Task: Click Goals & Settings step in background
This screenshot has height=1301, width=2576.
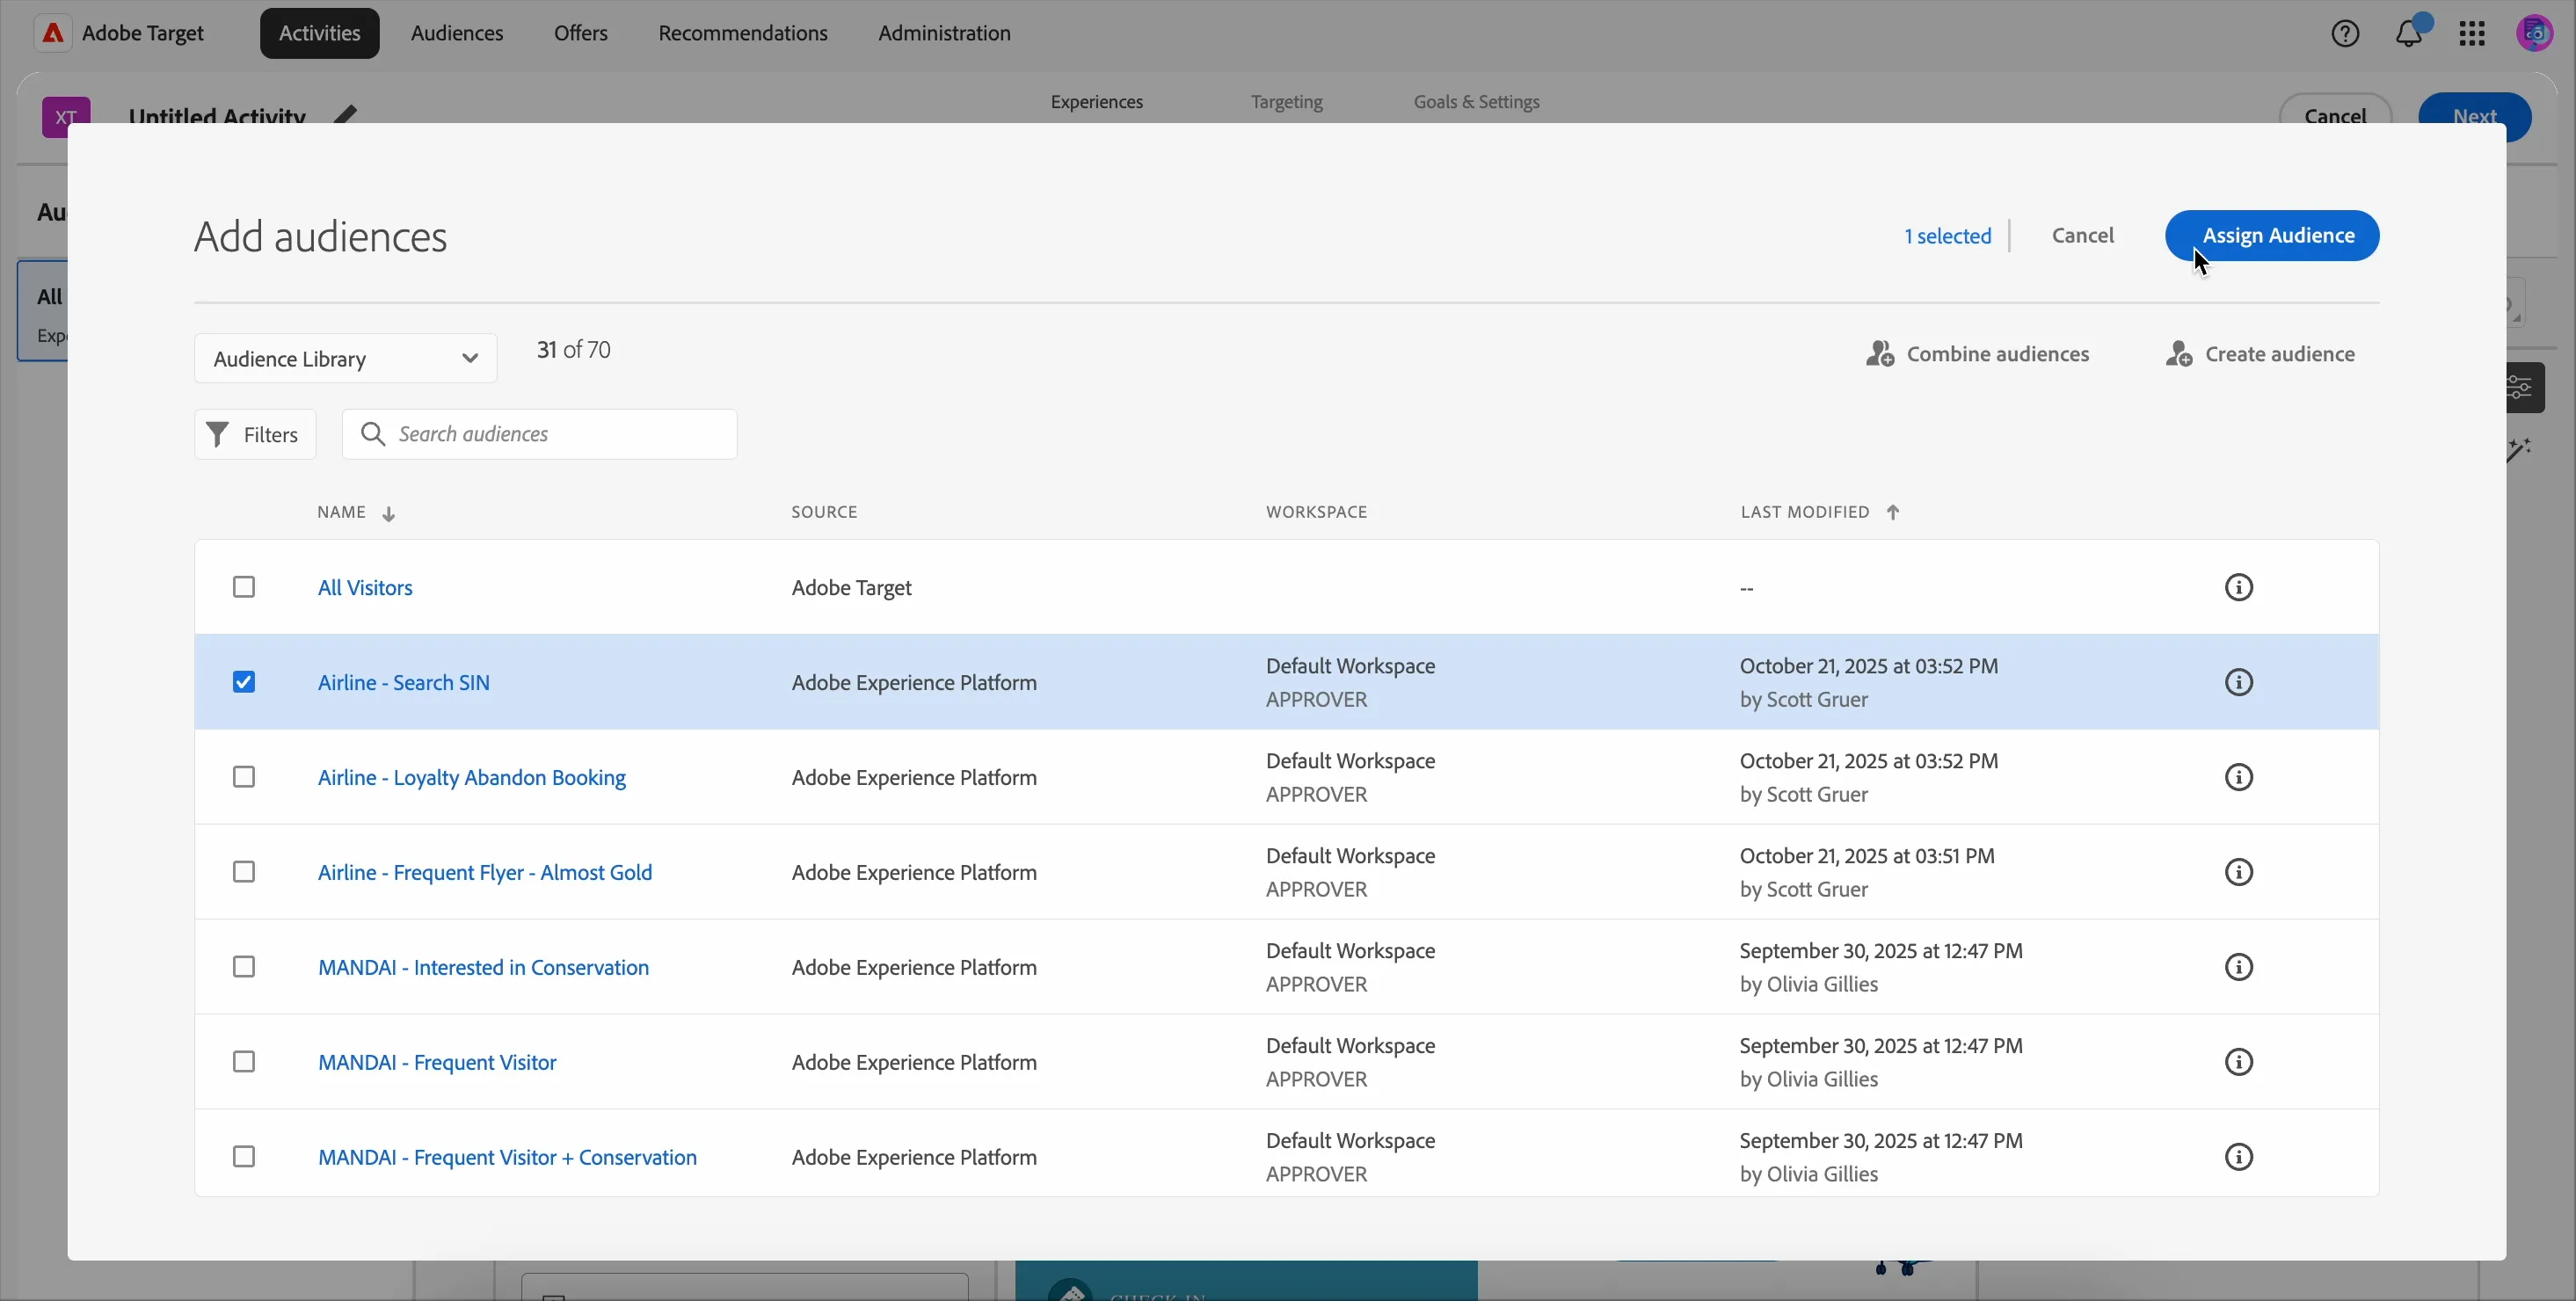Action: 1476,102
